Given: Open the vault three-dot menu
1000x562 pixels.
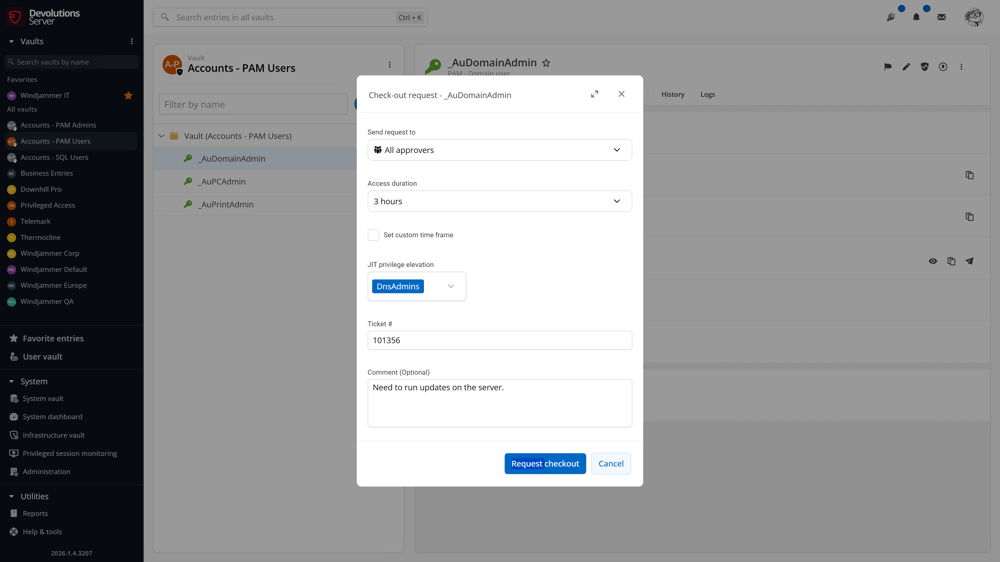Looking at the screenshot, I should [x=390, y=65].
